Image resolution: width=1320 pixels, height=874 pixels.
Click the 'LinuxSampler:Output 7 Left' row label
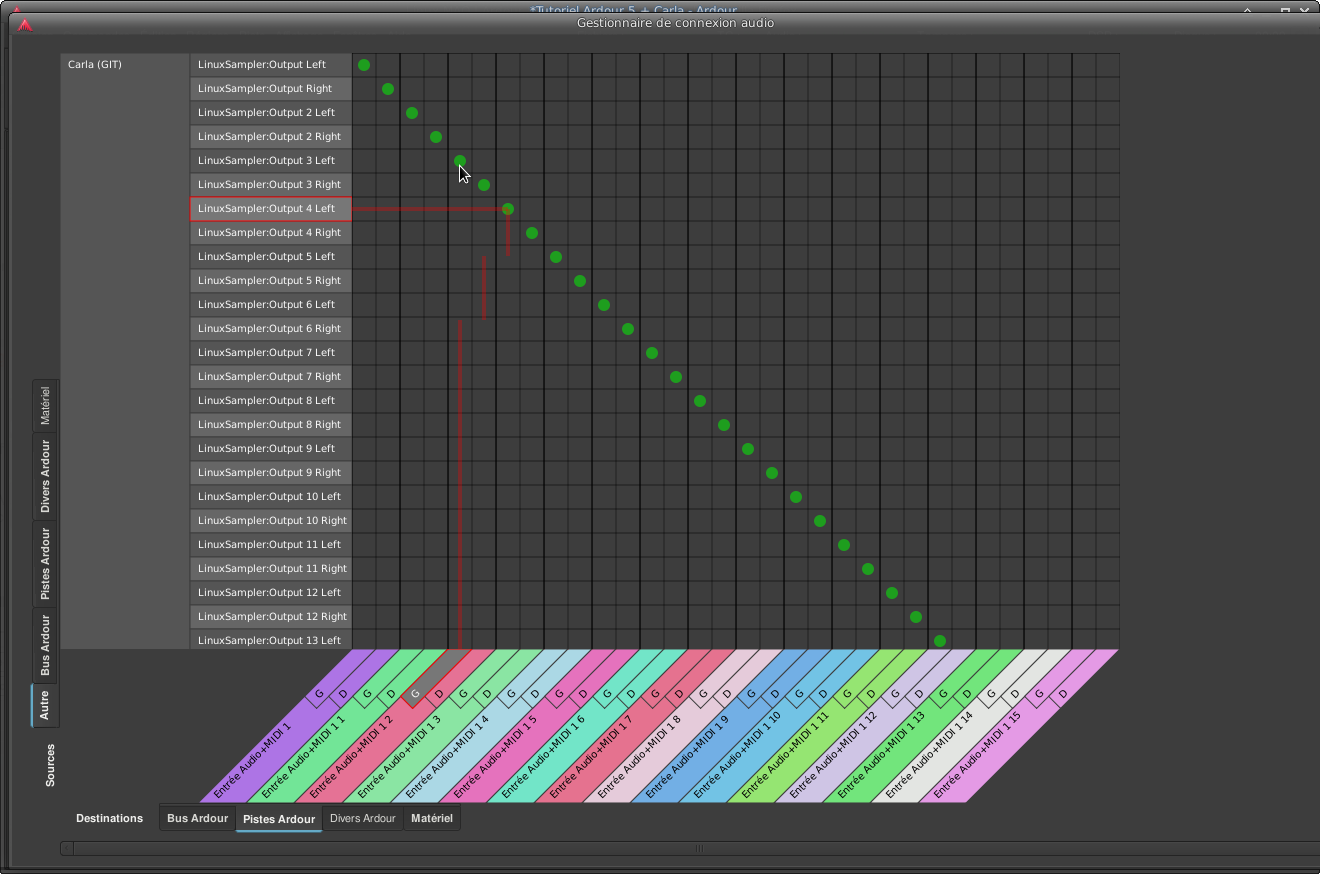[271, 353]
